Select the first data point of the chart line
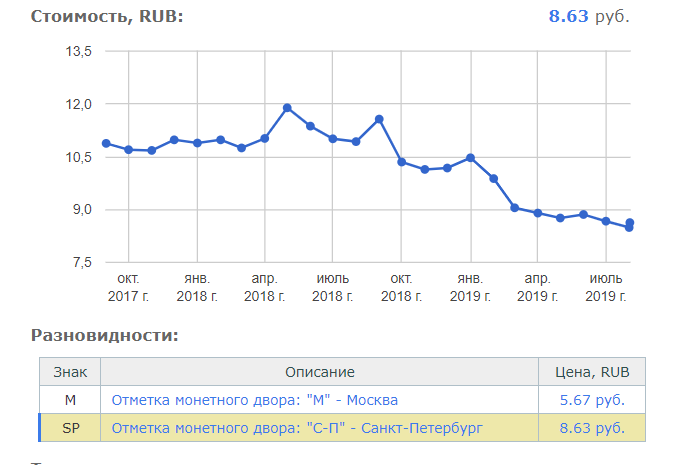The image size is (687, 465). coord(106,143)
